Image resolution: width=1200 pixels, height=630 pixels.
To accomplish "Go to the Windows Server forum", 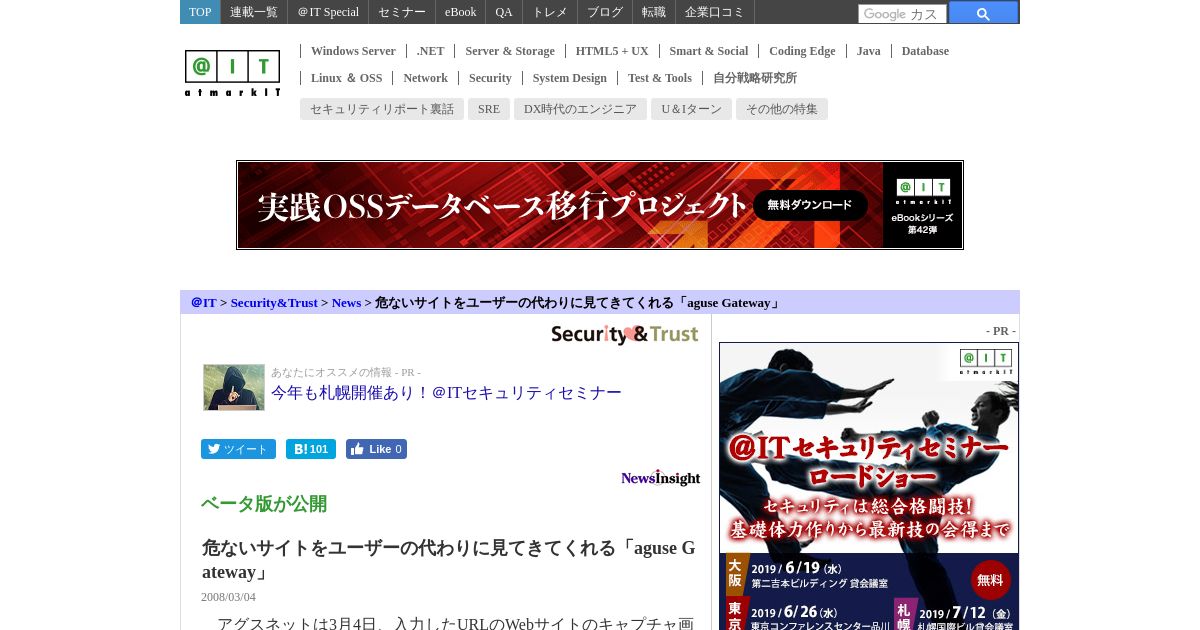I will 353,51.
